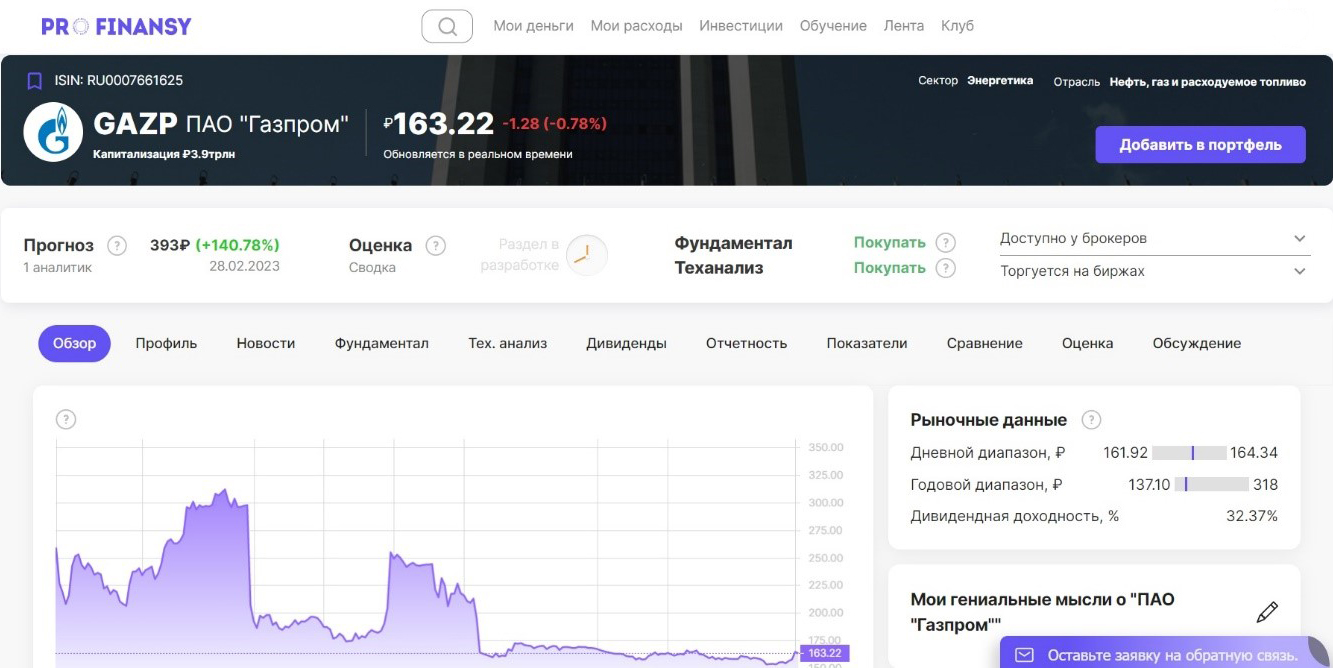Switch to the Оценка tab
This screenshot has width=1333, height=668.
coord(1087,343)
